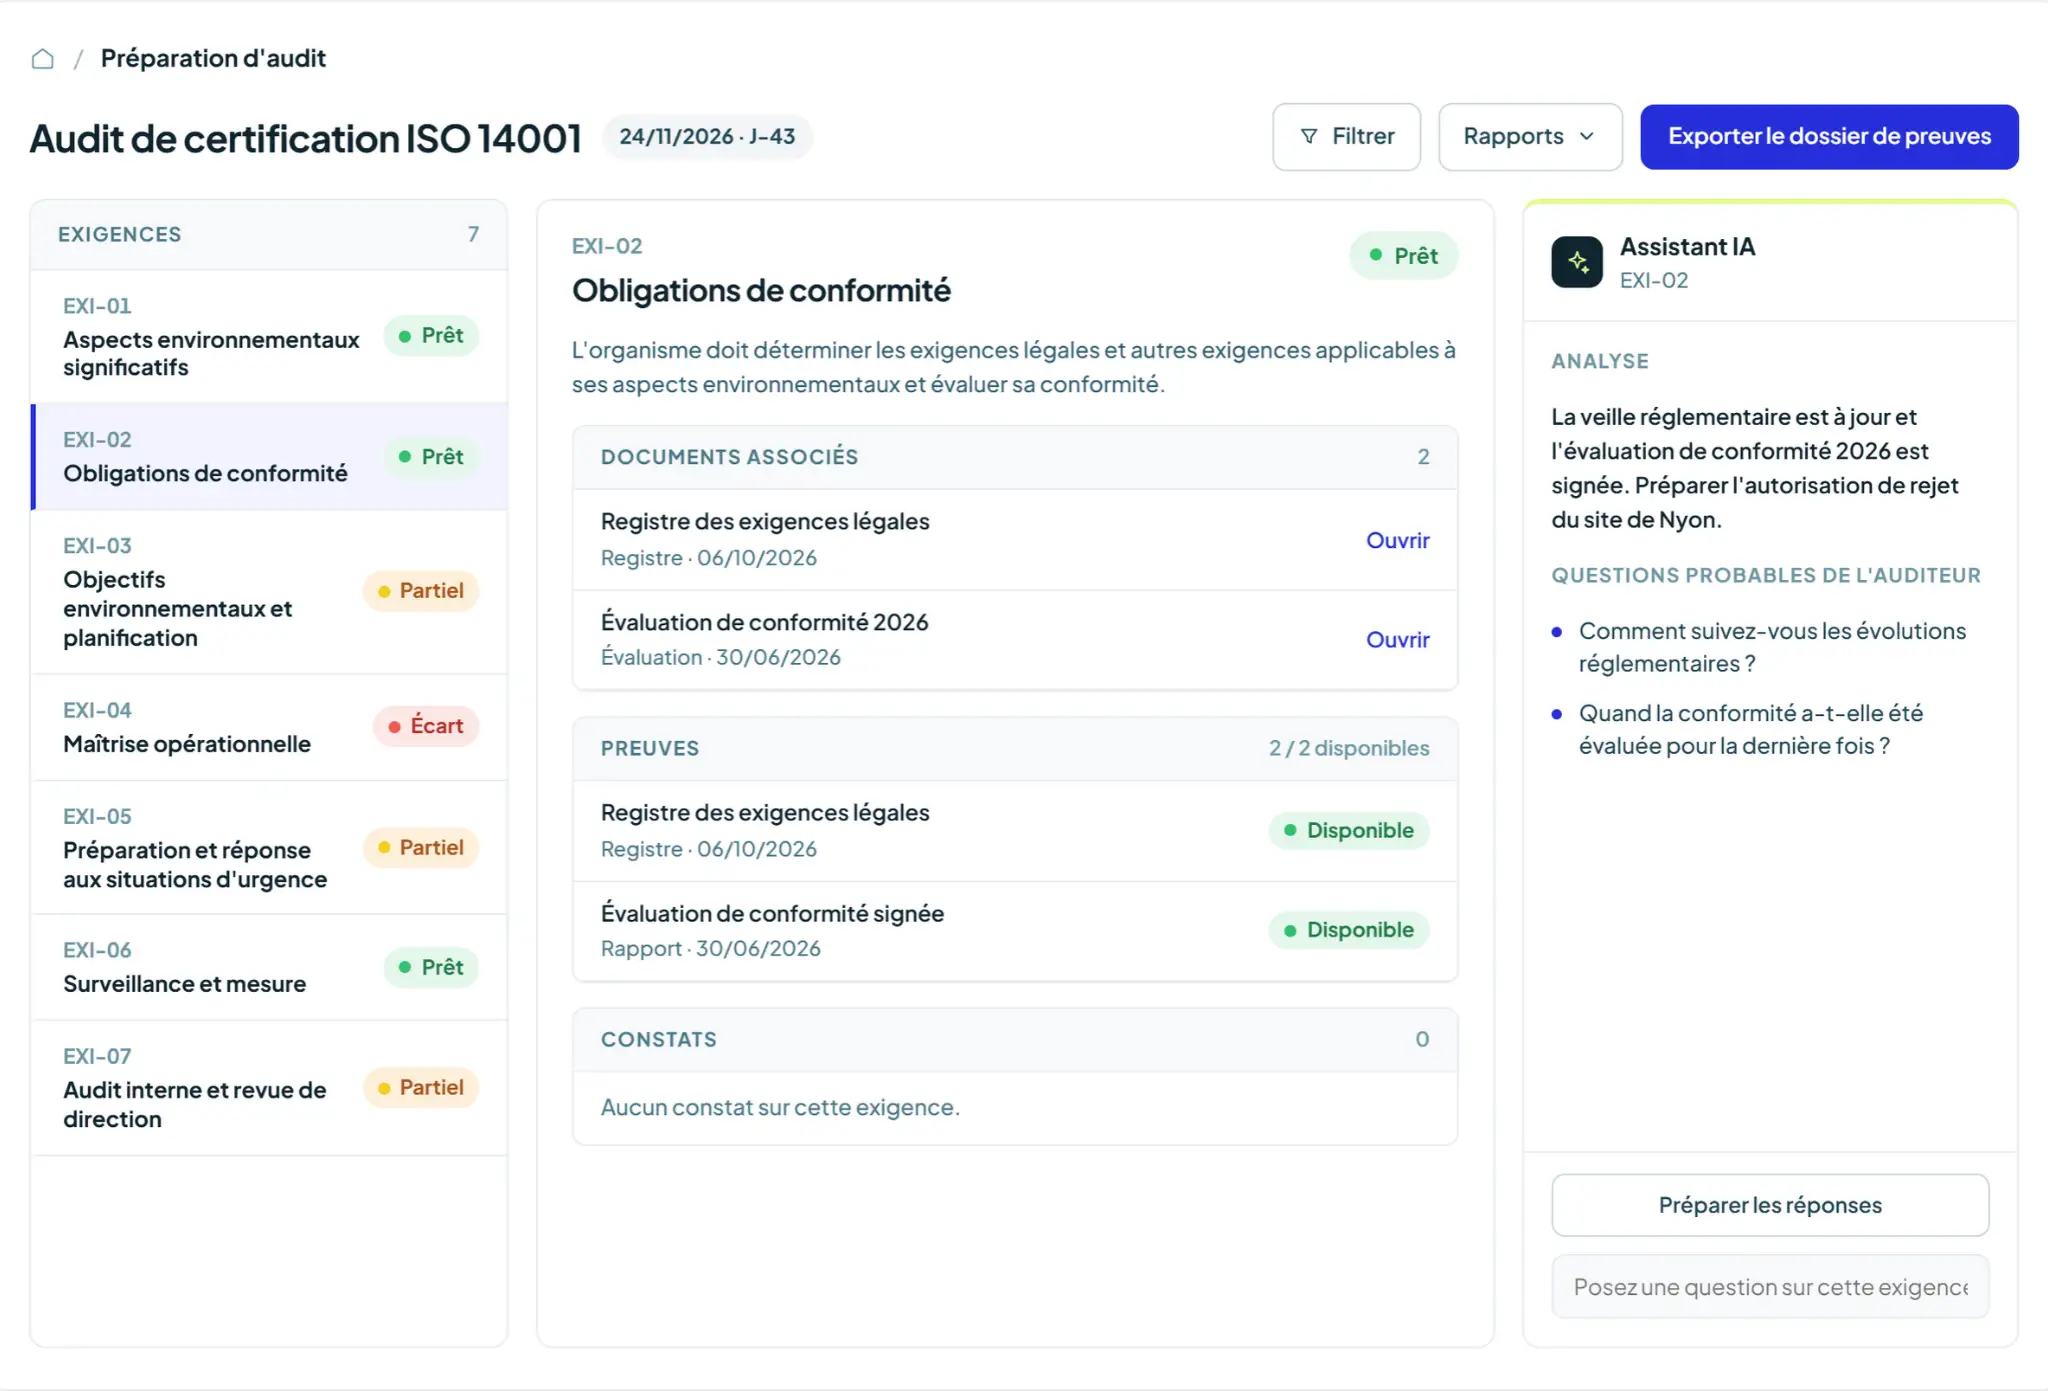This screenshot has width=2048, height=1391.
Task: Go to the home icon in breadcrumb
Action: coord(43,59)
